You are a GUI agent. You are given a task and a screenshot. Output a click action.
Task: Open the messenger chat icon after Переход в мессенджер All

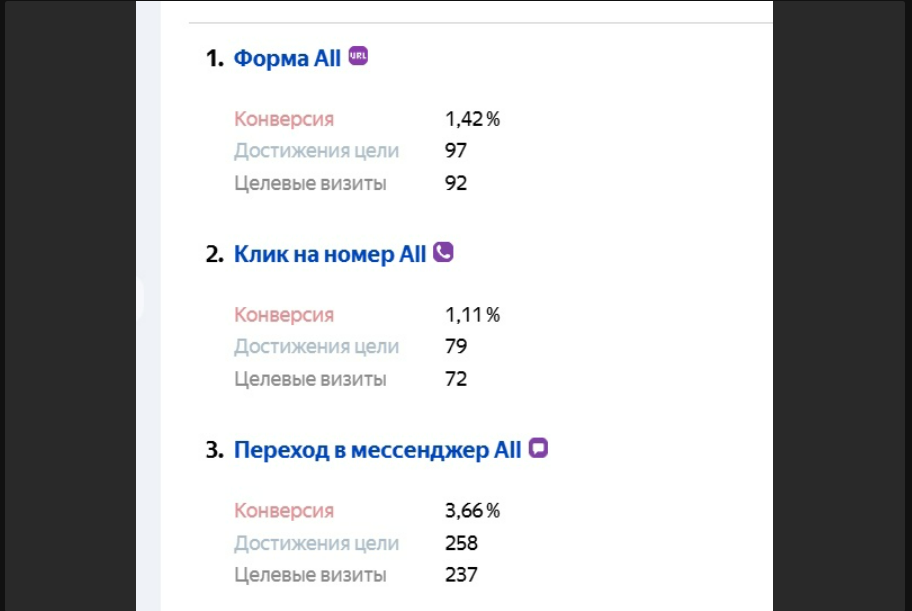coord(537,447)
